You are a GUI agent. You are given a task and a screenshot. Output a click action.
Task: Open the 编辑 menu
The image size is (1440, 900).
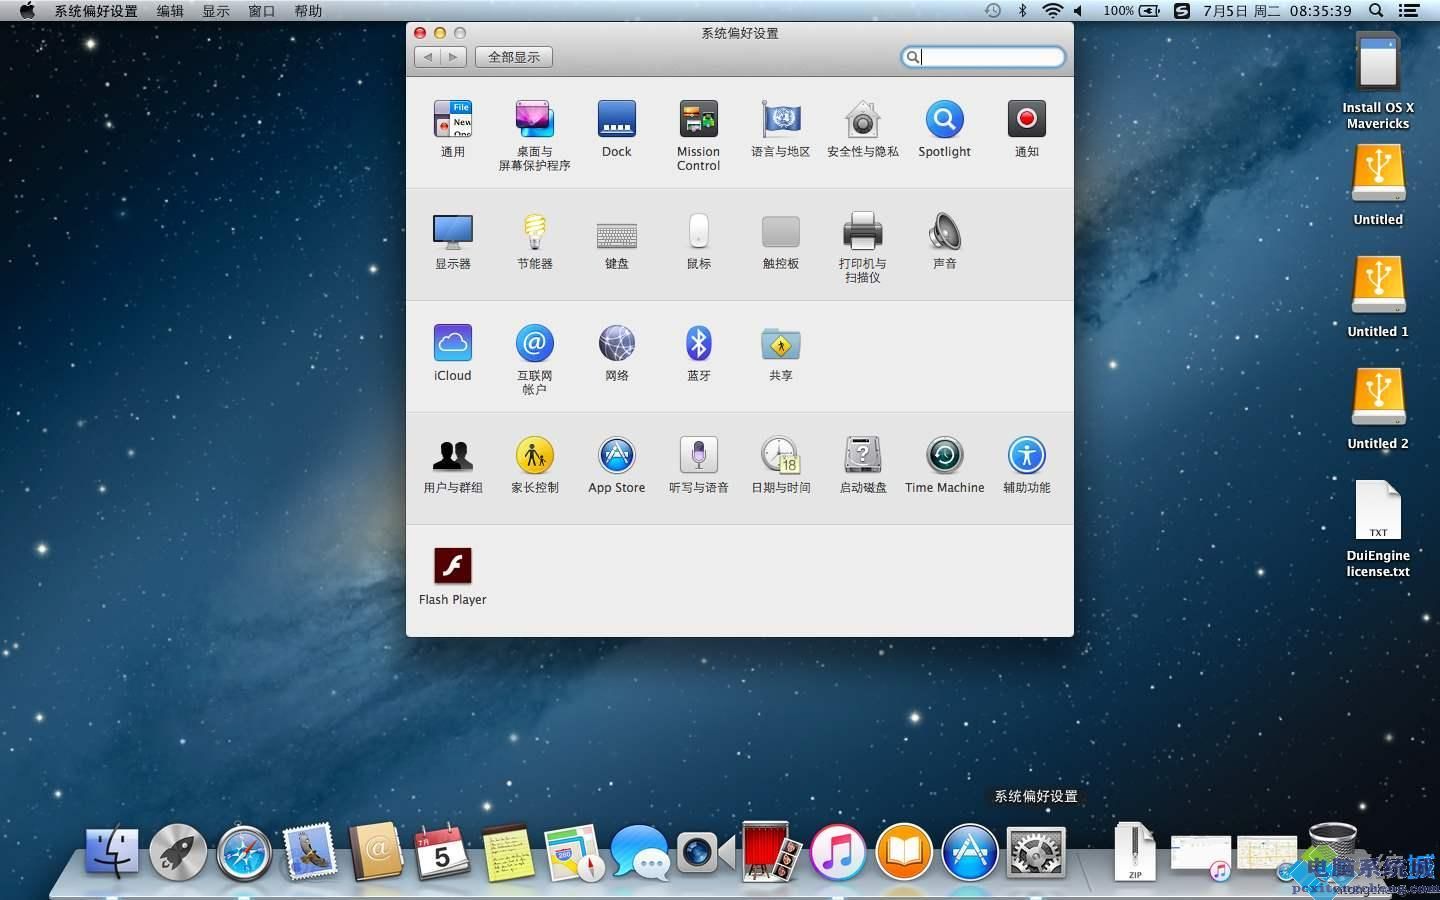pos(170,11)
